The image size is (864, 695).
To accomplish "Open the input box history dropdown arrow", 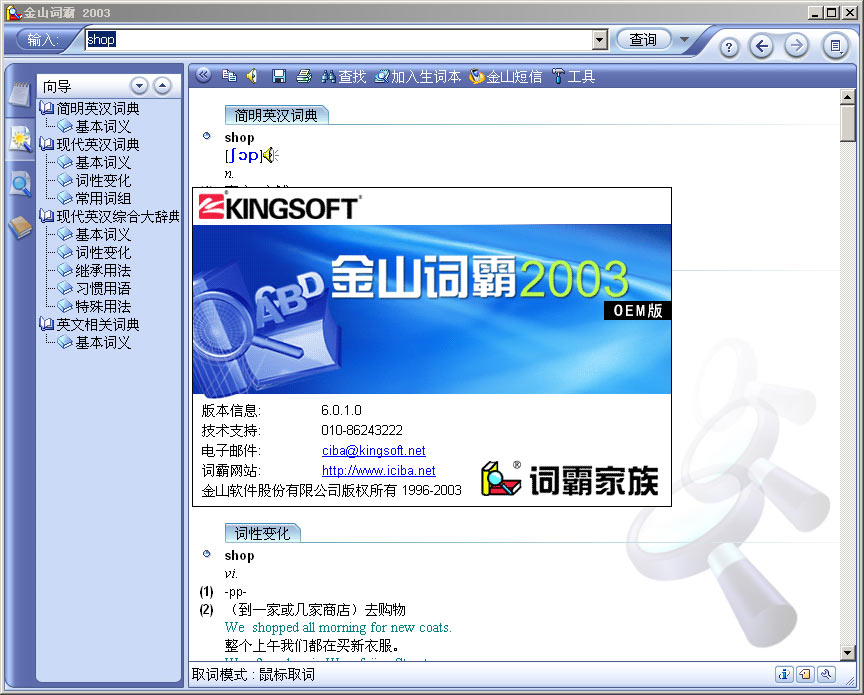I will (x=600, y=40).
